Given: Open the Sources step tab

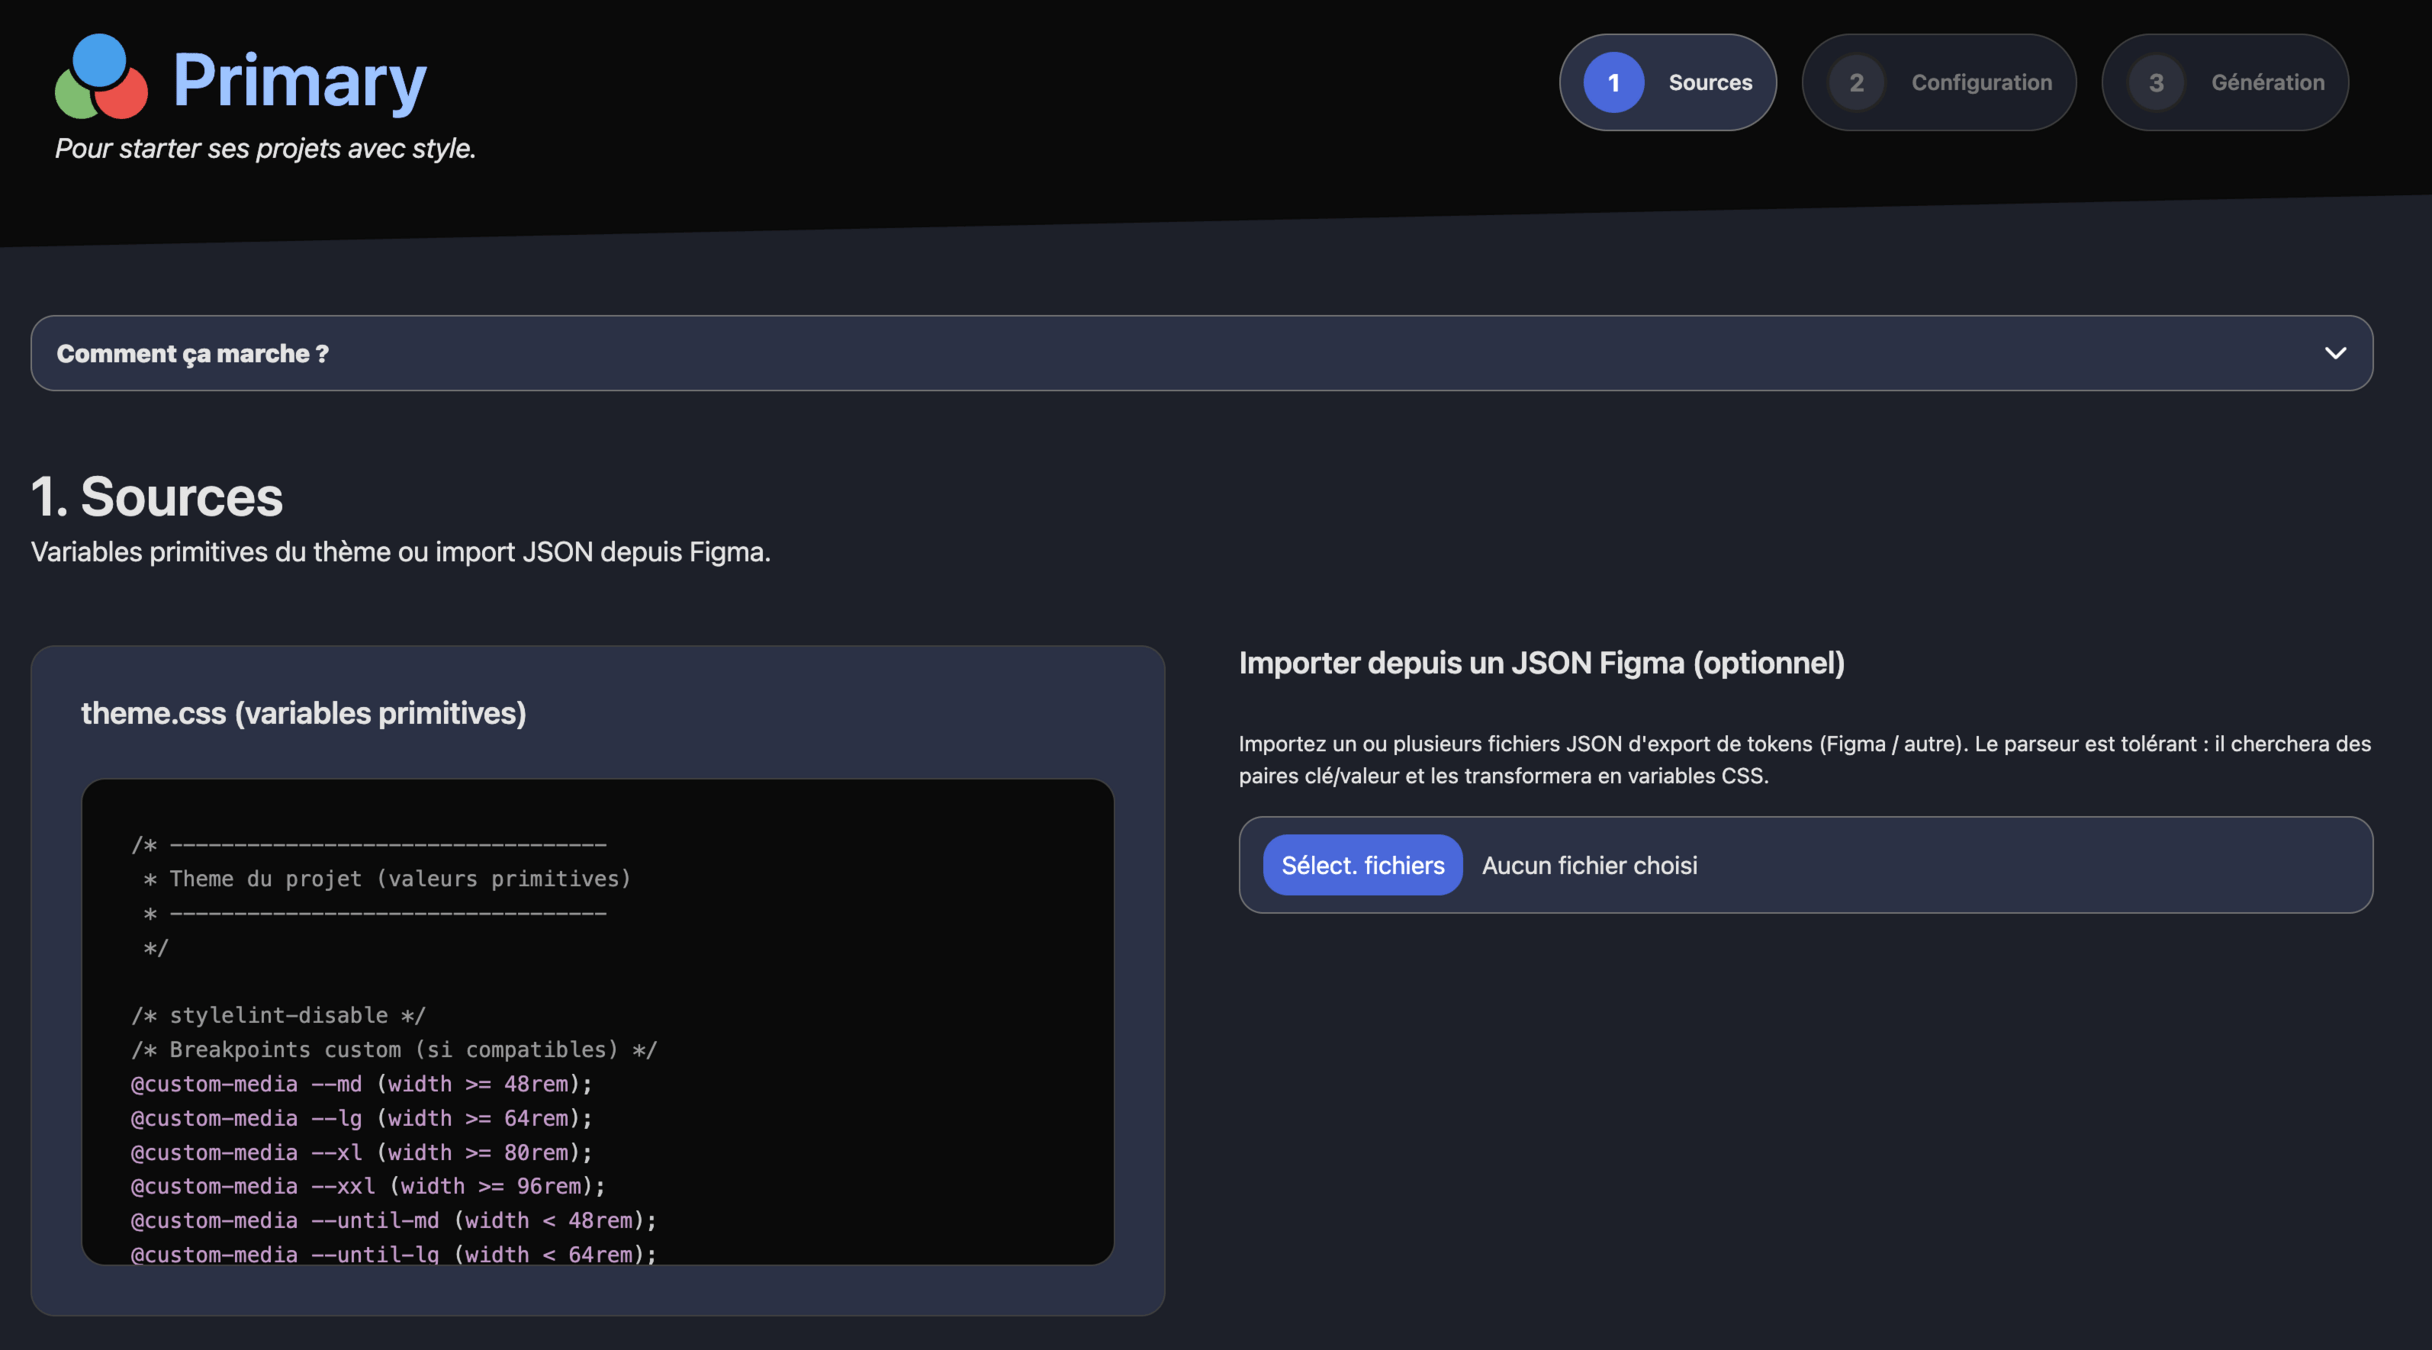Looking at the screenshot, I should click(1709, 82).
